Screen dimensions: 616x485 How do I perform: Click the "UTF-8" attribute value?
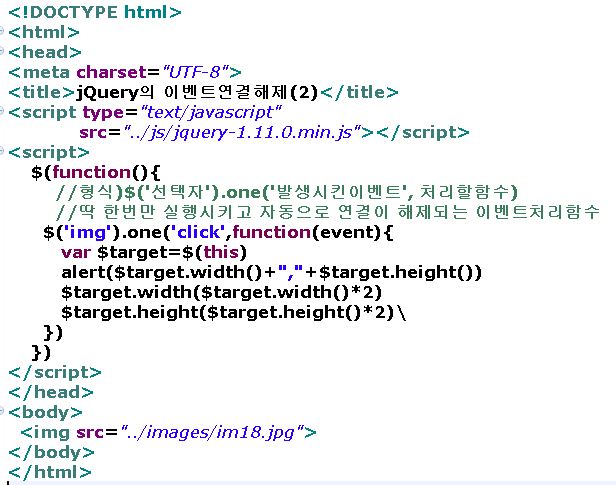tap(195, 72)
